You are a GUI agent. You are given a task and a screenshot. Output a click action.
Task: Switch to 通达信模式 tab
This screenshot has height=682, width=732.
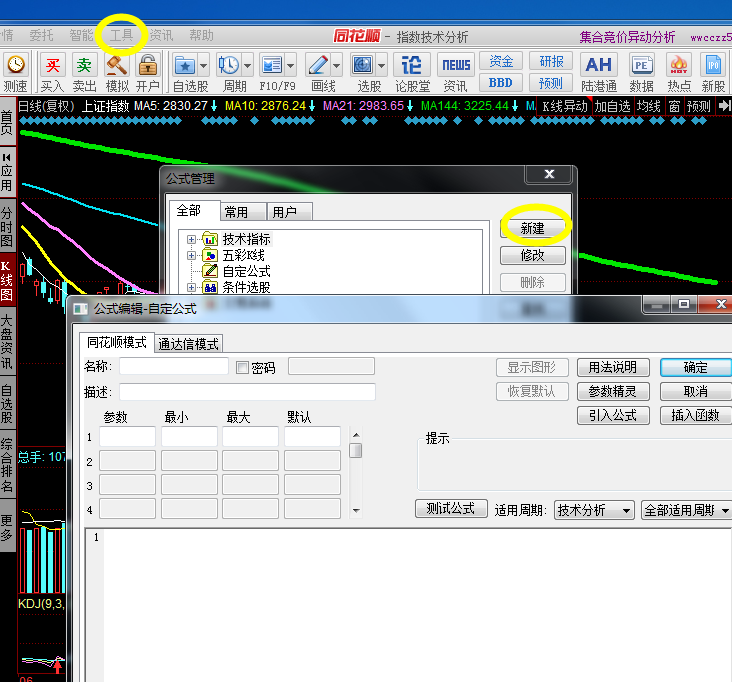point(189,344)
